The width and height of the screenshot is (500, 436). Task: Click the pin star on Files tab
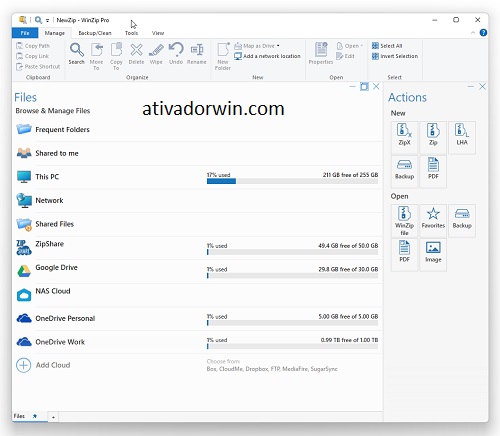pyautogui.click(x=35, y=416)
